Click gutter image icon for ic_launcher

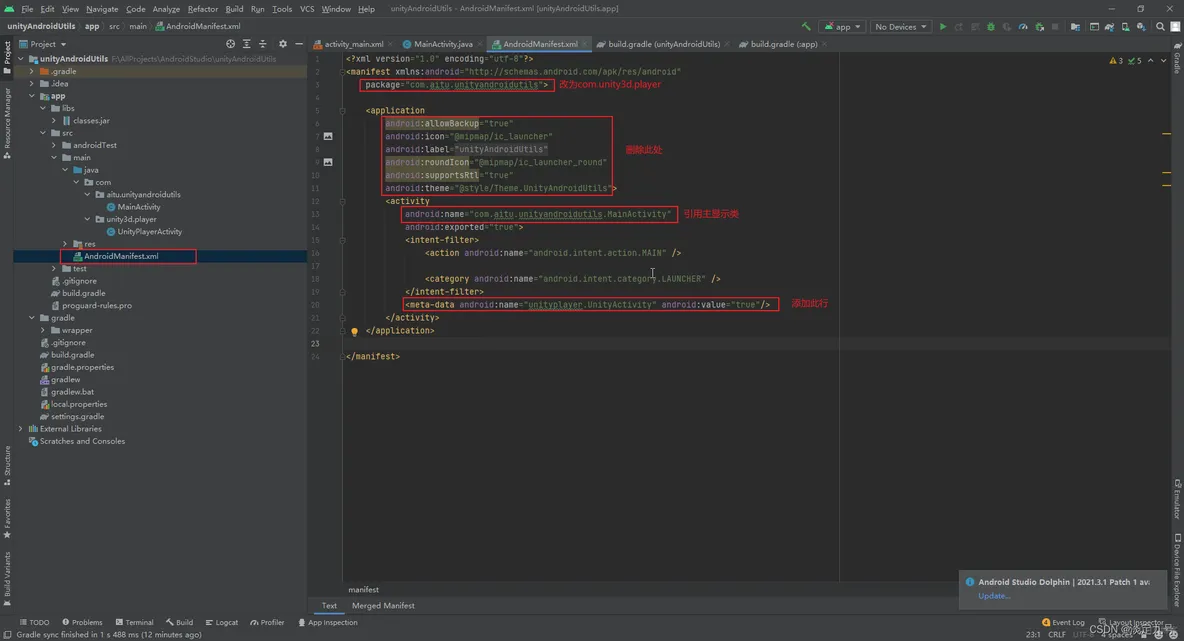pyautogui.click(x=328, y=136)
